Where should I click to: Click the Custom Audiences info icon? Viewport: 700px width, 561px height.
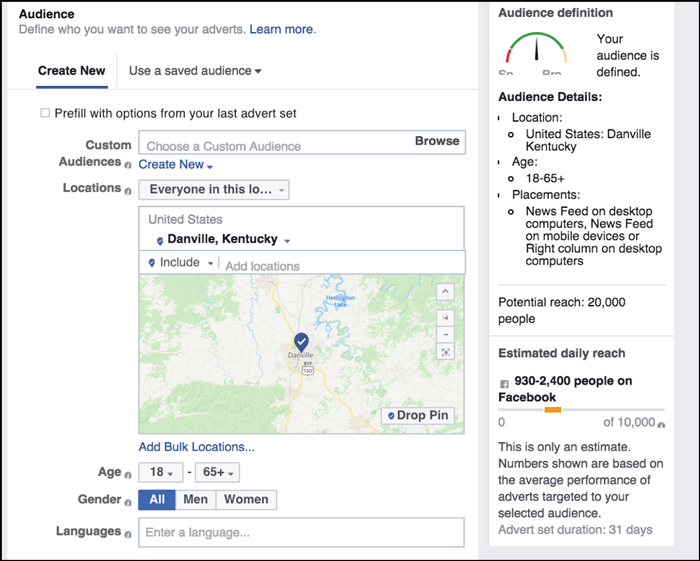128,165
